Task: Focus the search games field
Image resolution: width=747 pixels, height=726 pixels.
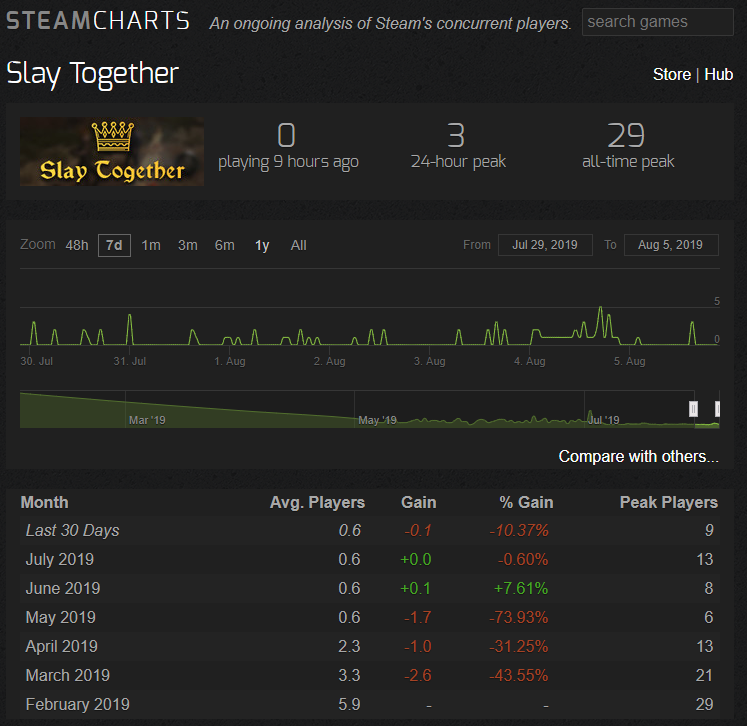Action: [x=657, y=22]
